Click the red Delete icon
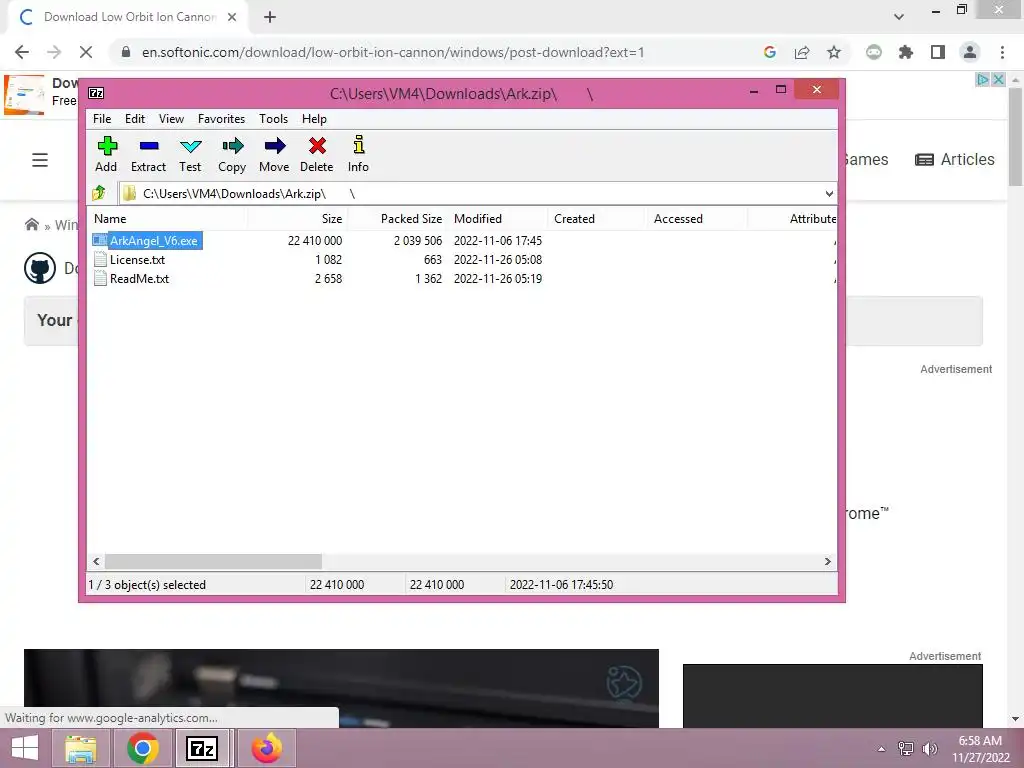 (x=317, y=146)
